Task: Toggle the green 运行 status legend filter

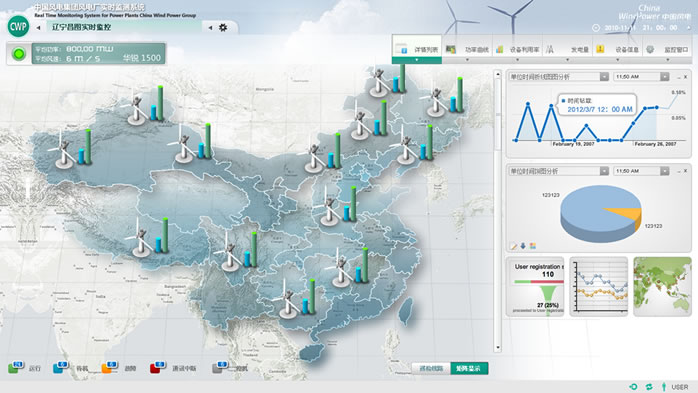Action: click(x=14, y=367)
